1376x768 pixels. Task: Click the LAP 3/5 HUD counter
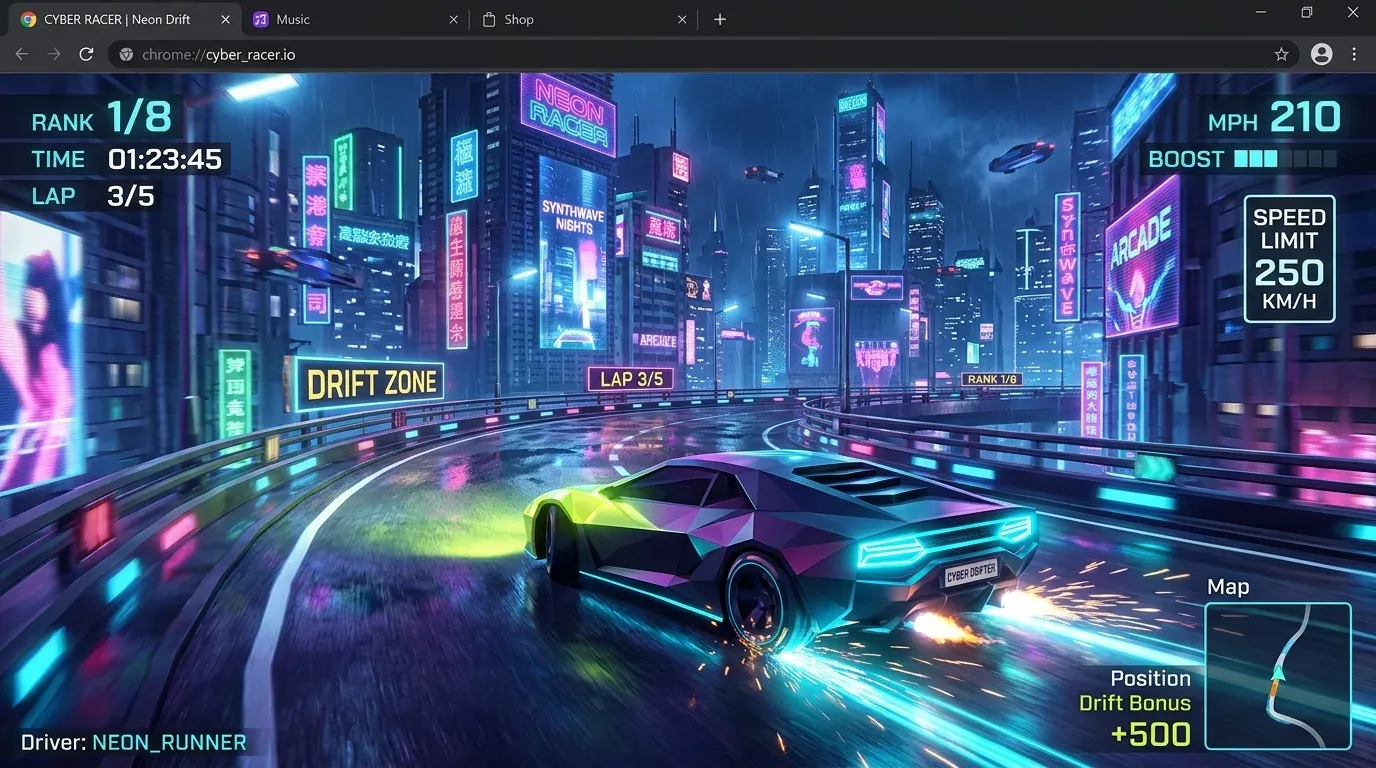(x=93, y=195)
